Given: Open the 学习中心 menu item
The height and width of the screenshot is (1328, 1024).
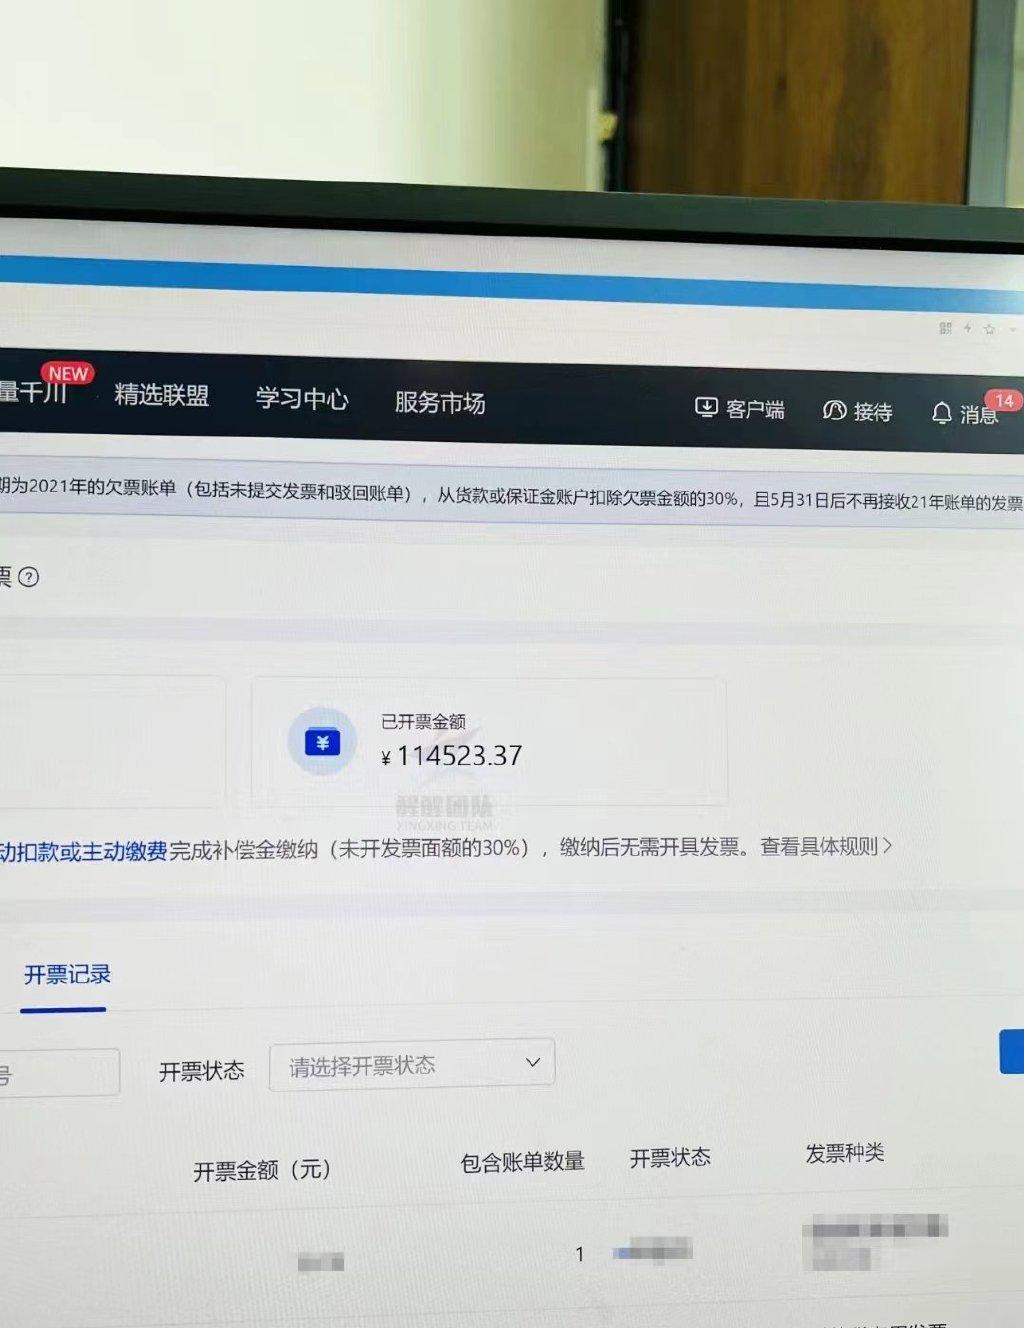Looking at the screenshot, I should (302, 399).
